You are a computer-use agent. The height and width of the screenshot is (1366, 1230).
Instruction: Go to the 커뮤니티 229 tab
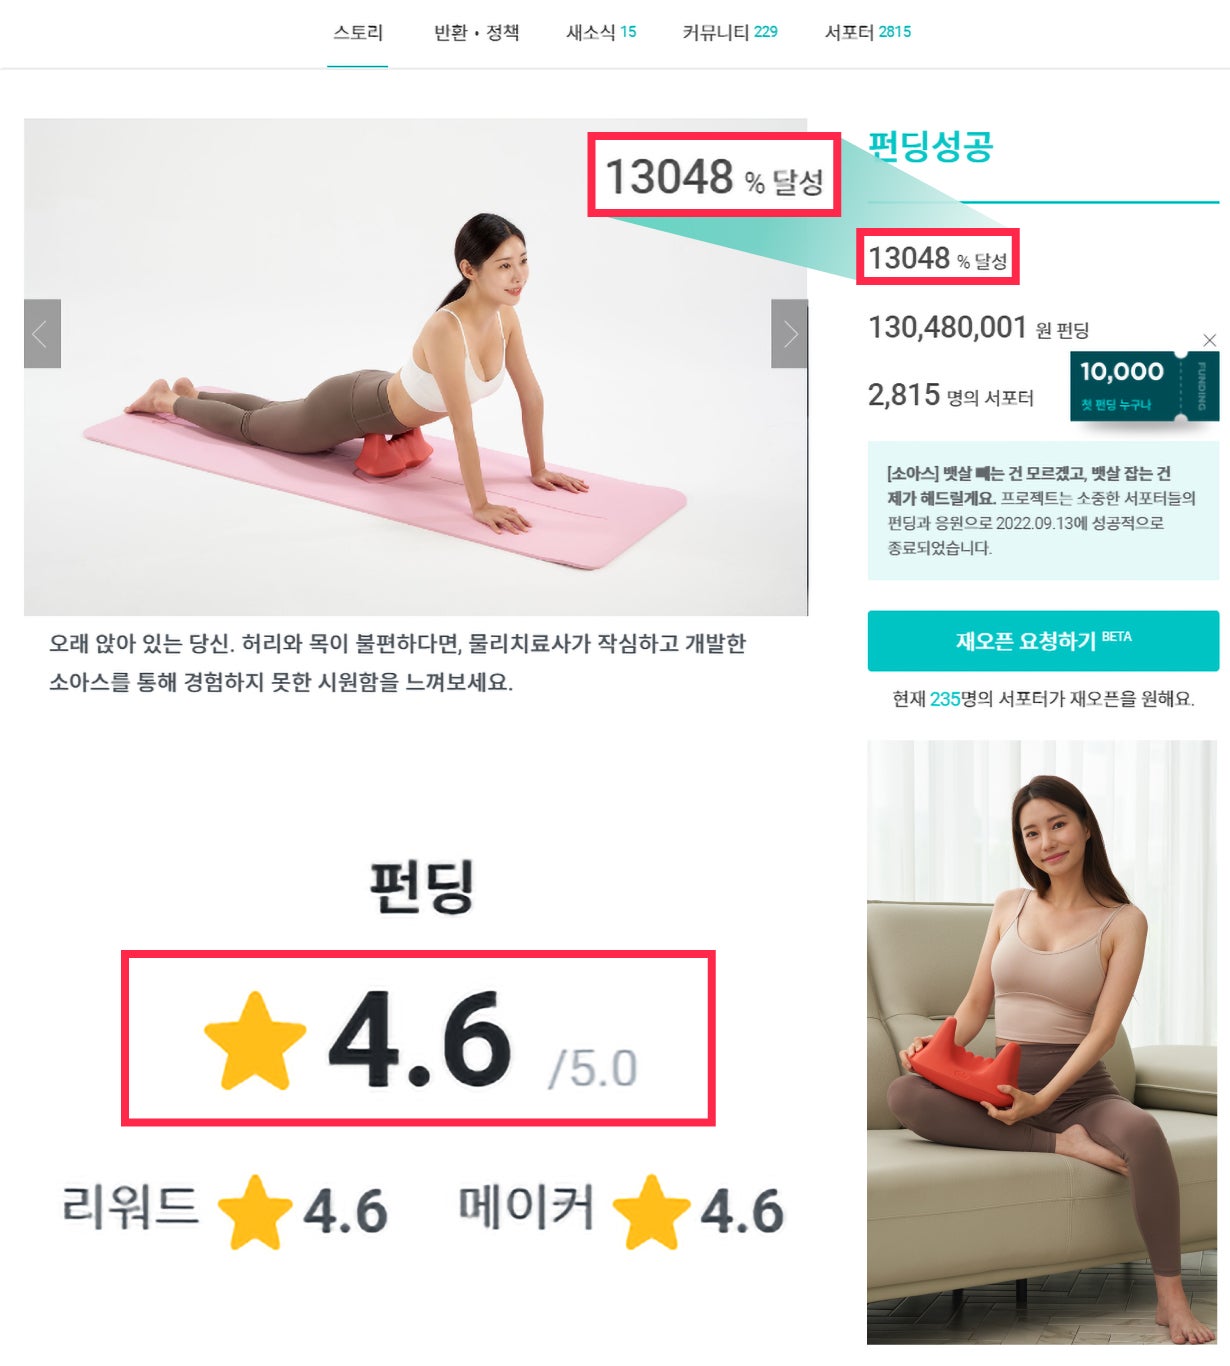[730, 33]
